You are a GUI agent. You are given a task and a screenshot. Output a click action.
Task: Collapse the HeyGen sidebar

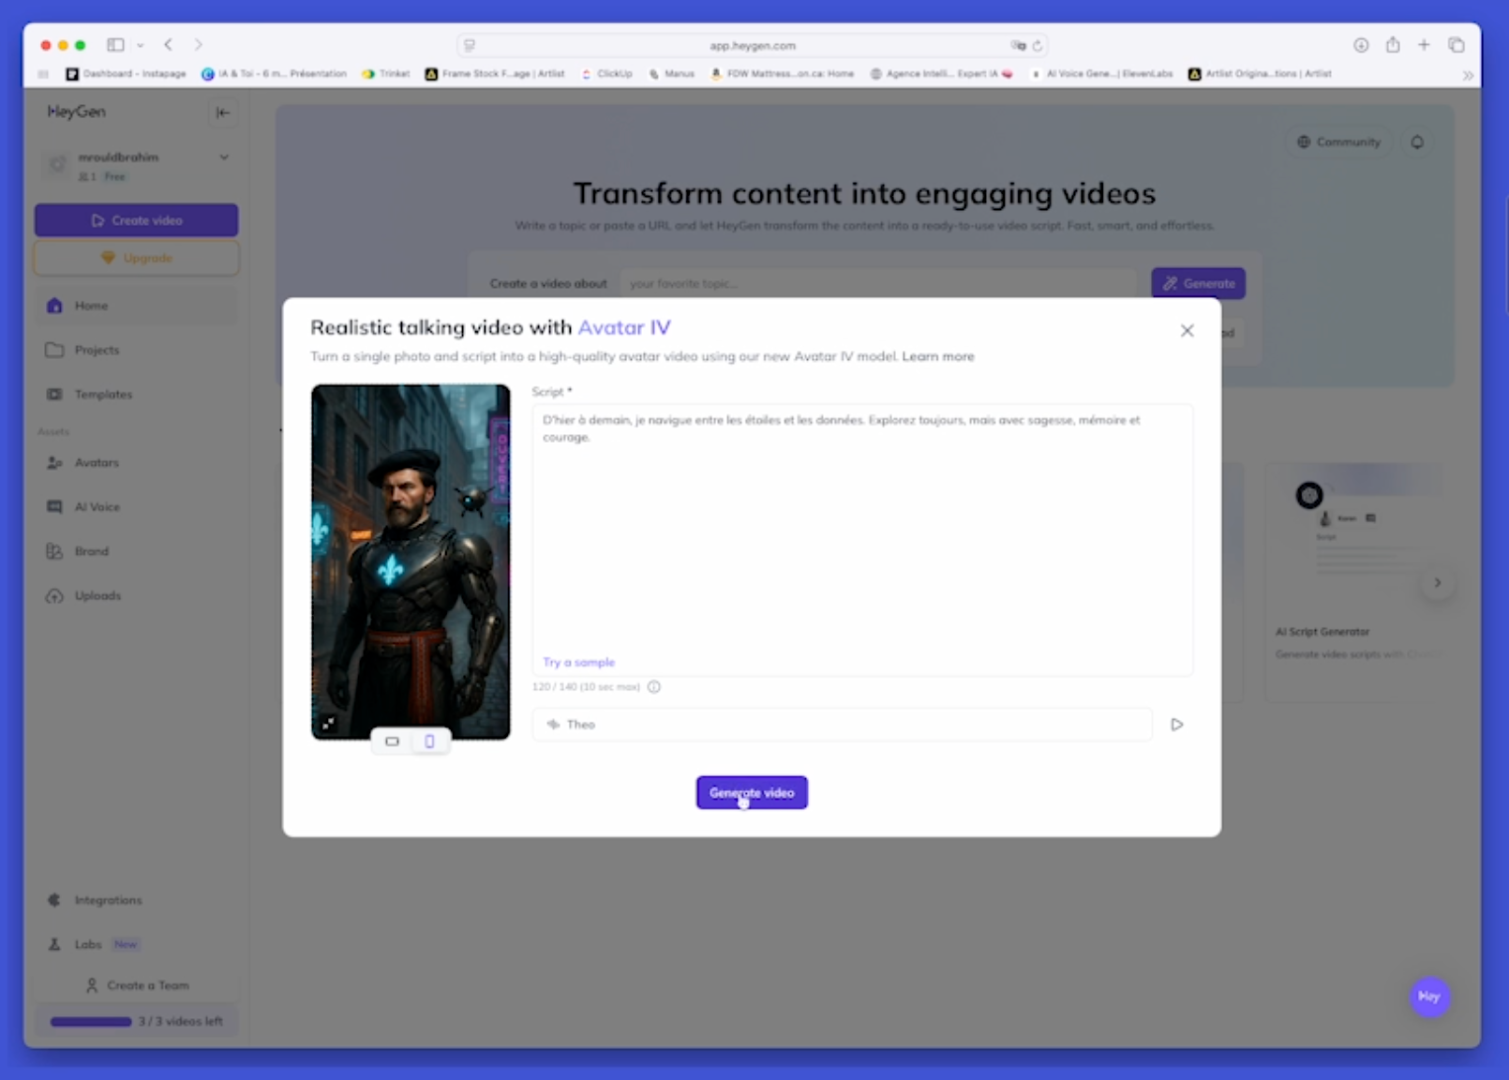[x=222, y=113]
